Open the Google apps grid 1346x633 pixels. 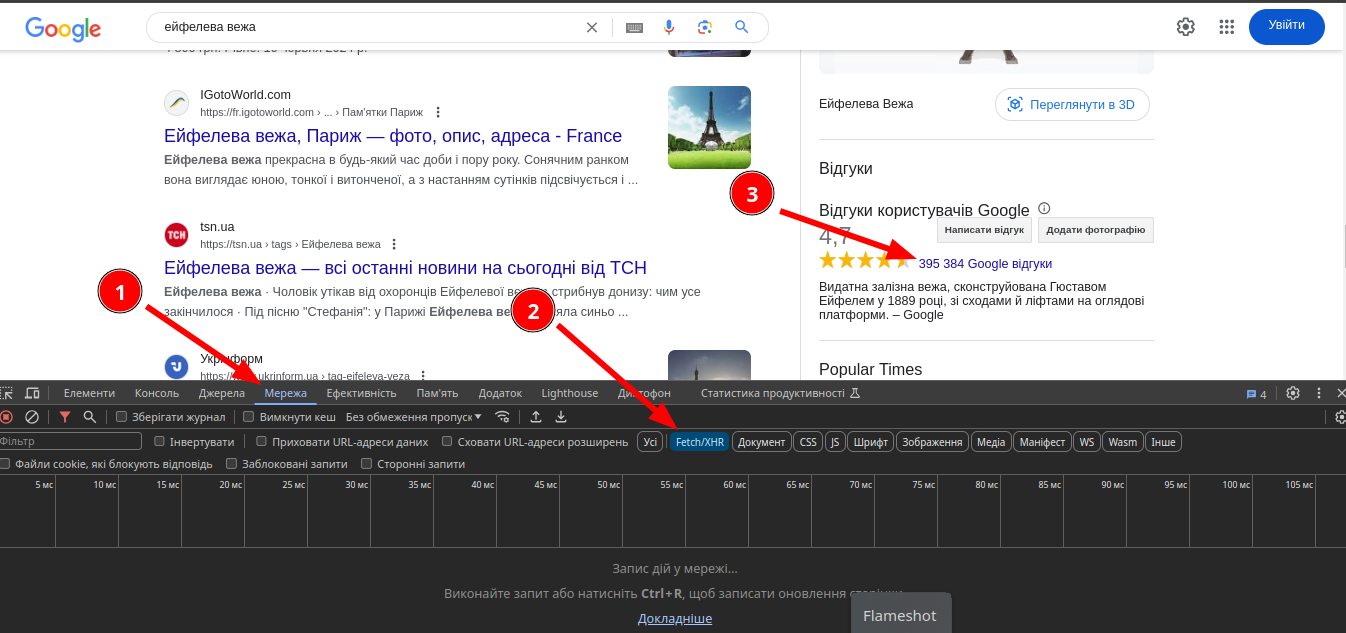coord(1227,27)
